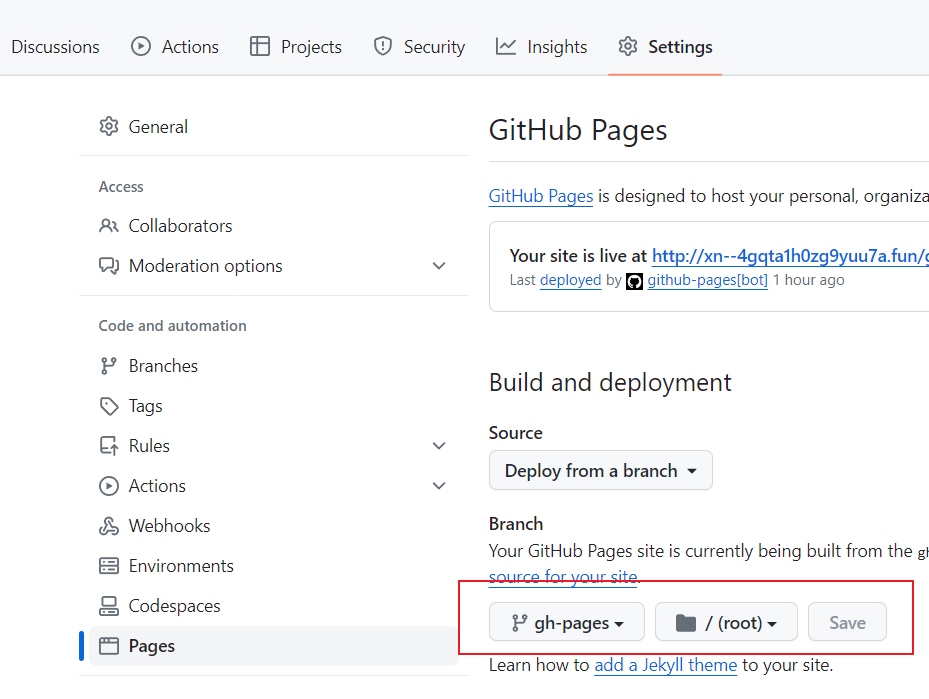
Task: Click the Security shield icon
Action: [x=383, y=46]
